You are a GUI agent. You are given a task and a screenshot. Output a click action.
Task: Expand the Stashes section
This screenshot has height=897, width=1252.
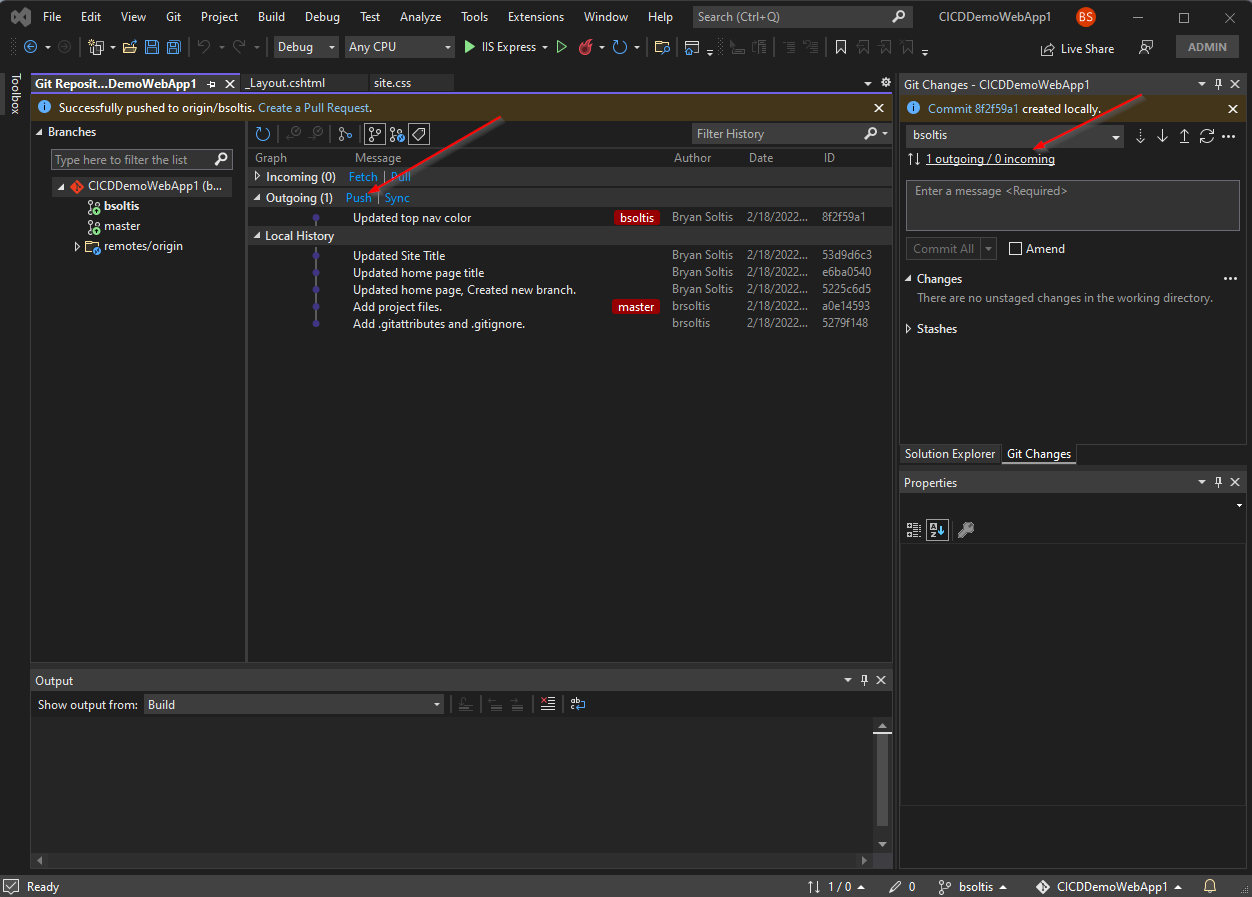909,329
